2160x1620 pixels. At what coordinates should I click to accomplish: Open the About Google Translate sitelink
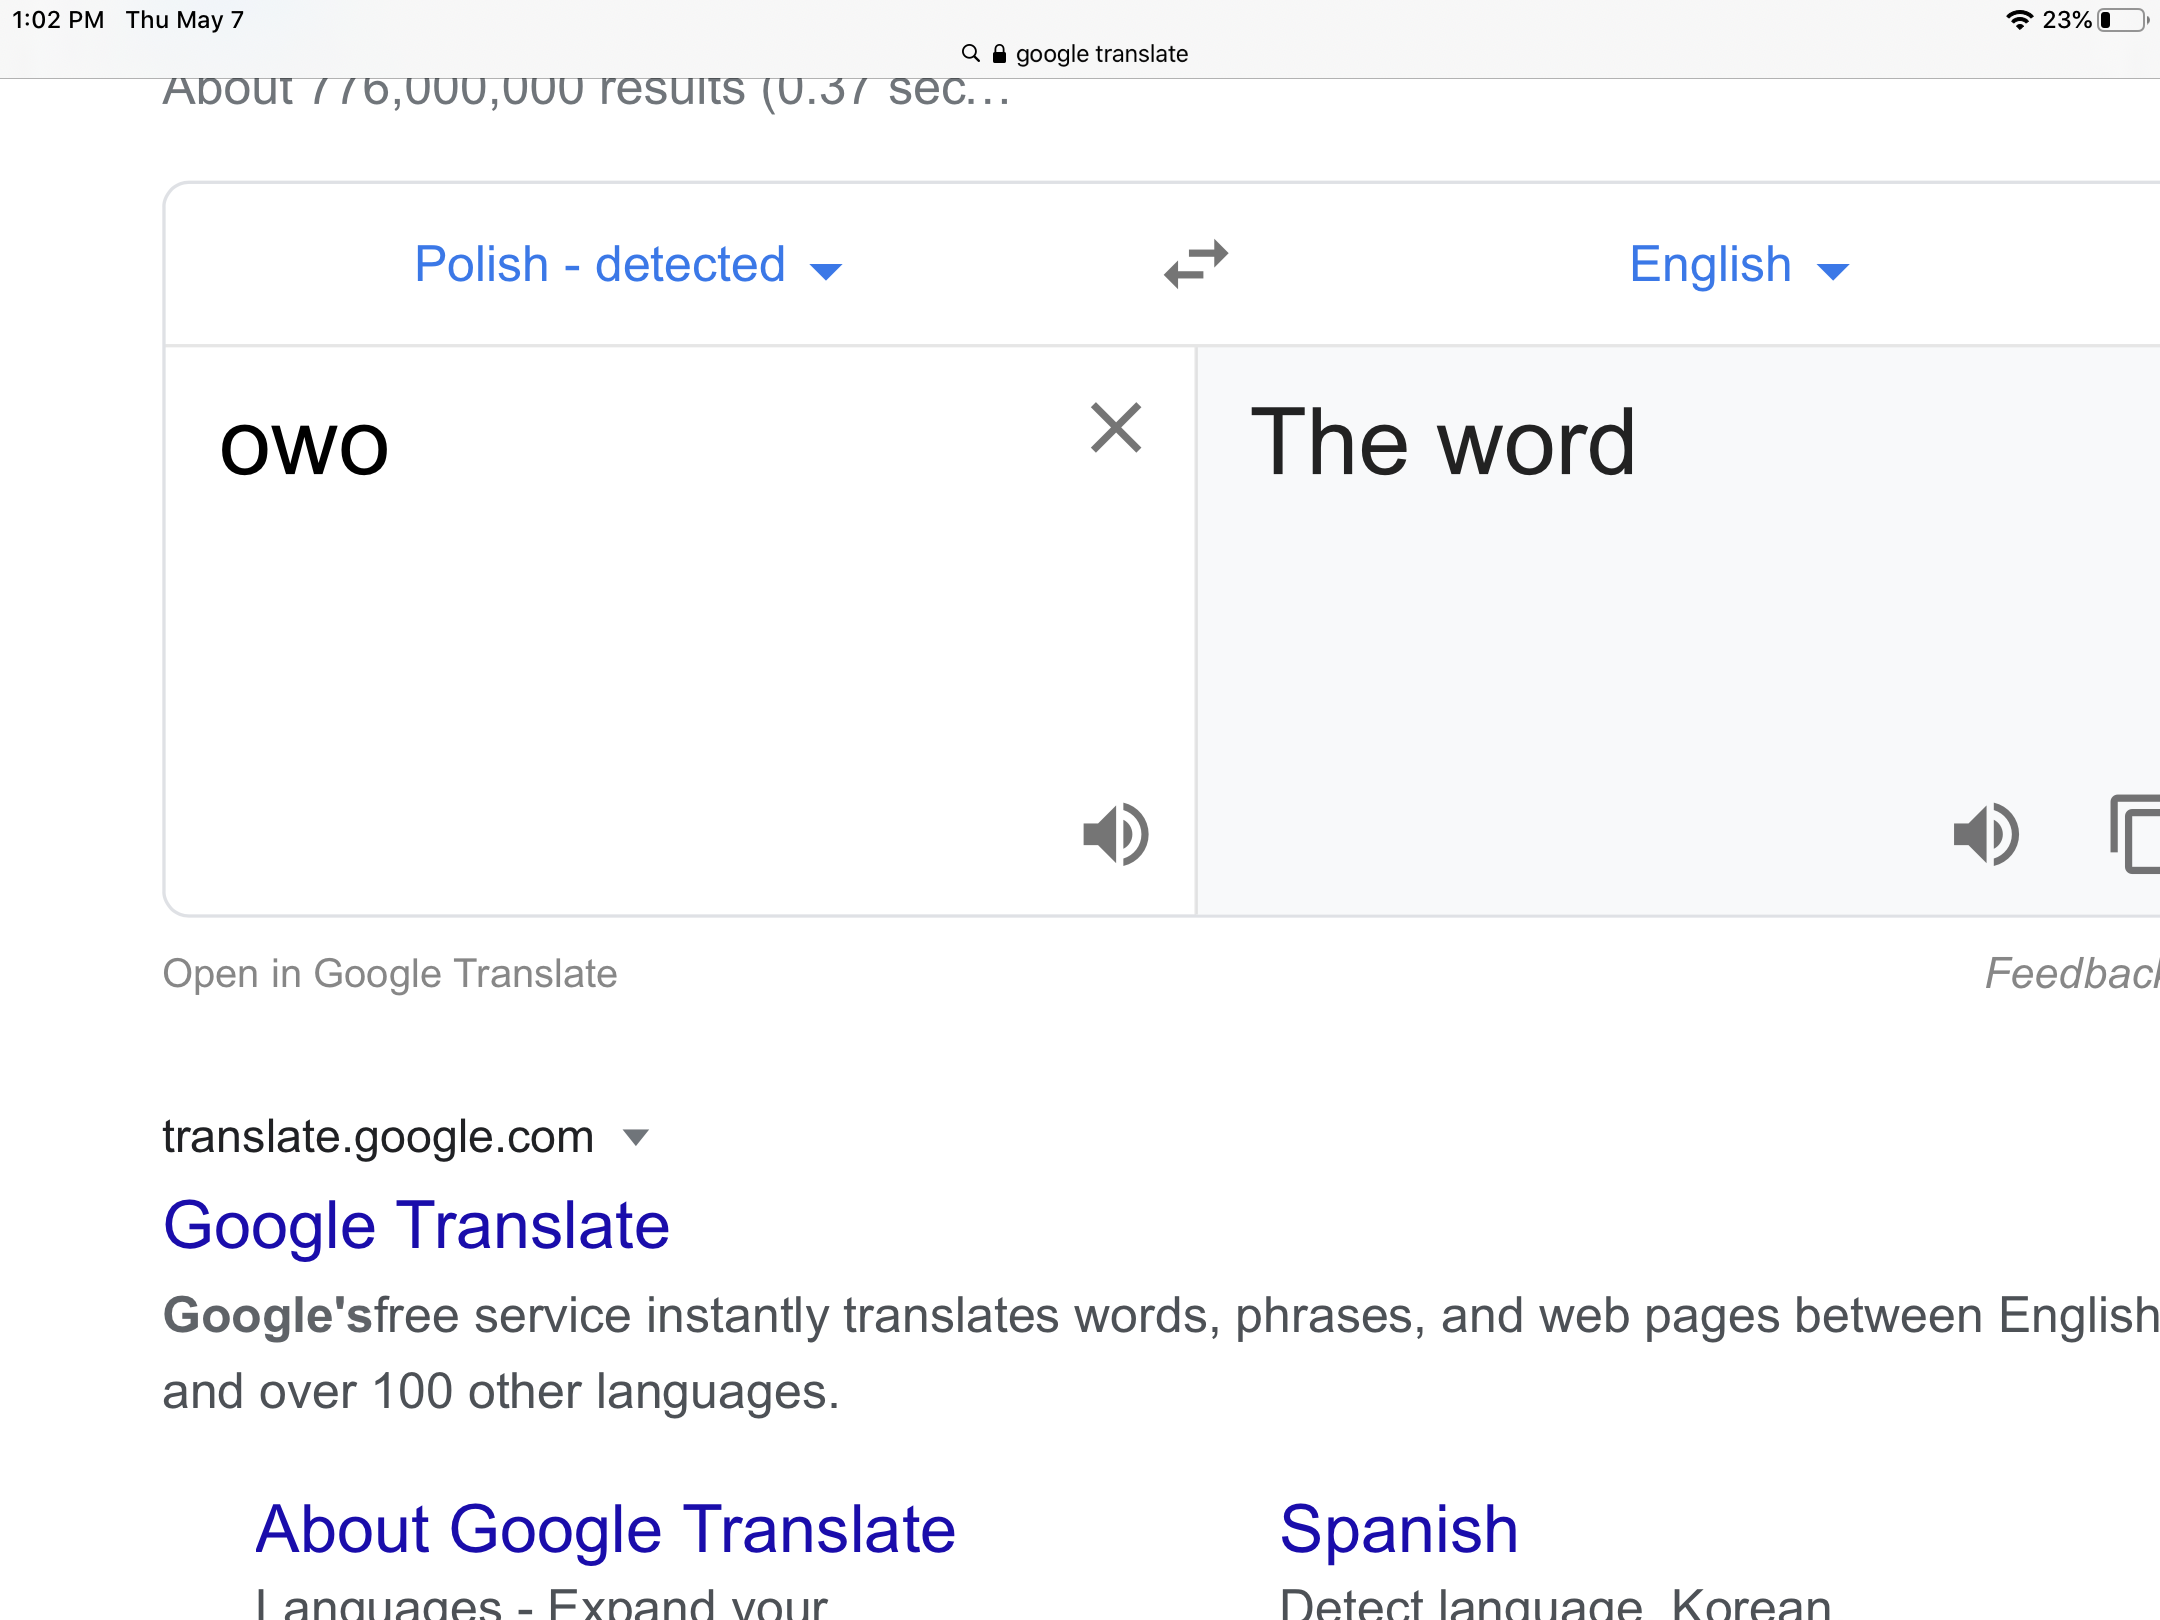tap(605, 1529)
